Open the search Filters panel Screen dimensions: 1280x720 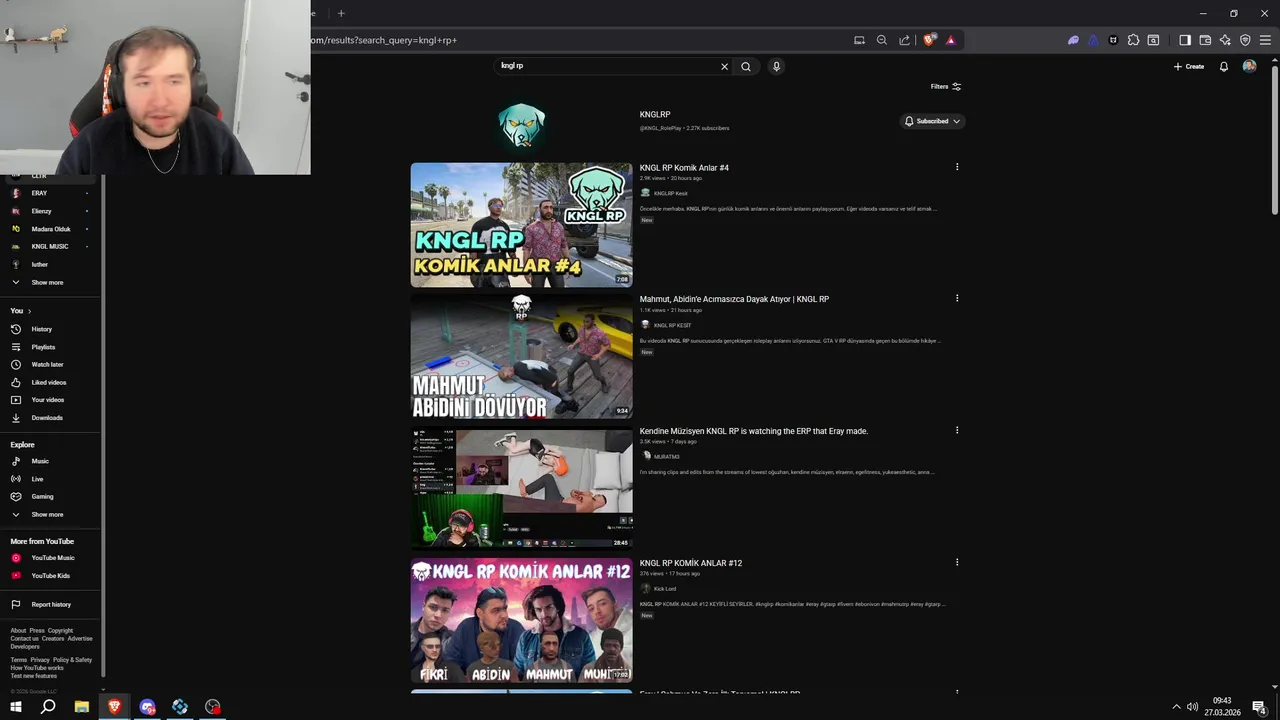point(946,87)
